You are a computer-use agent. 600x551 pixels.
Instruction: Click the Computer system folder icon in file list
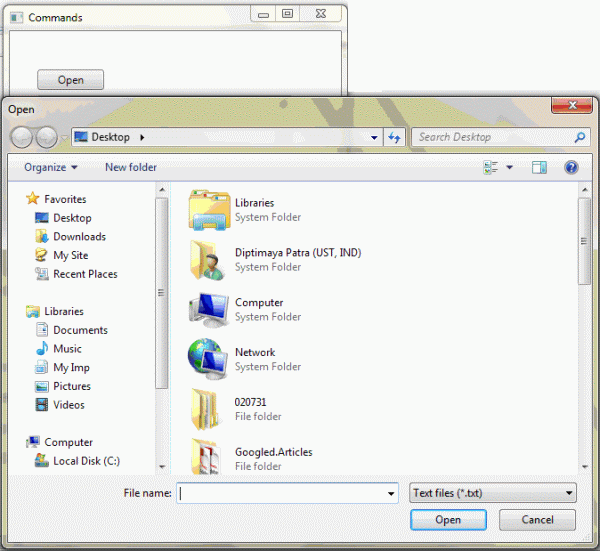tap(209, 310)
